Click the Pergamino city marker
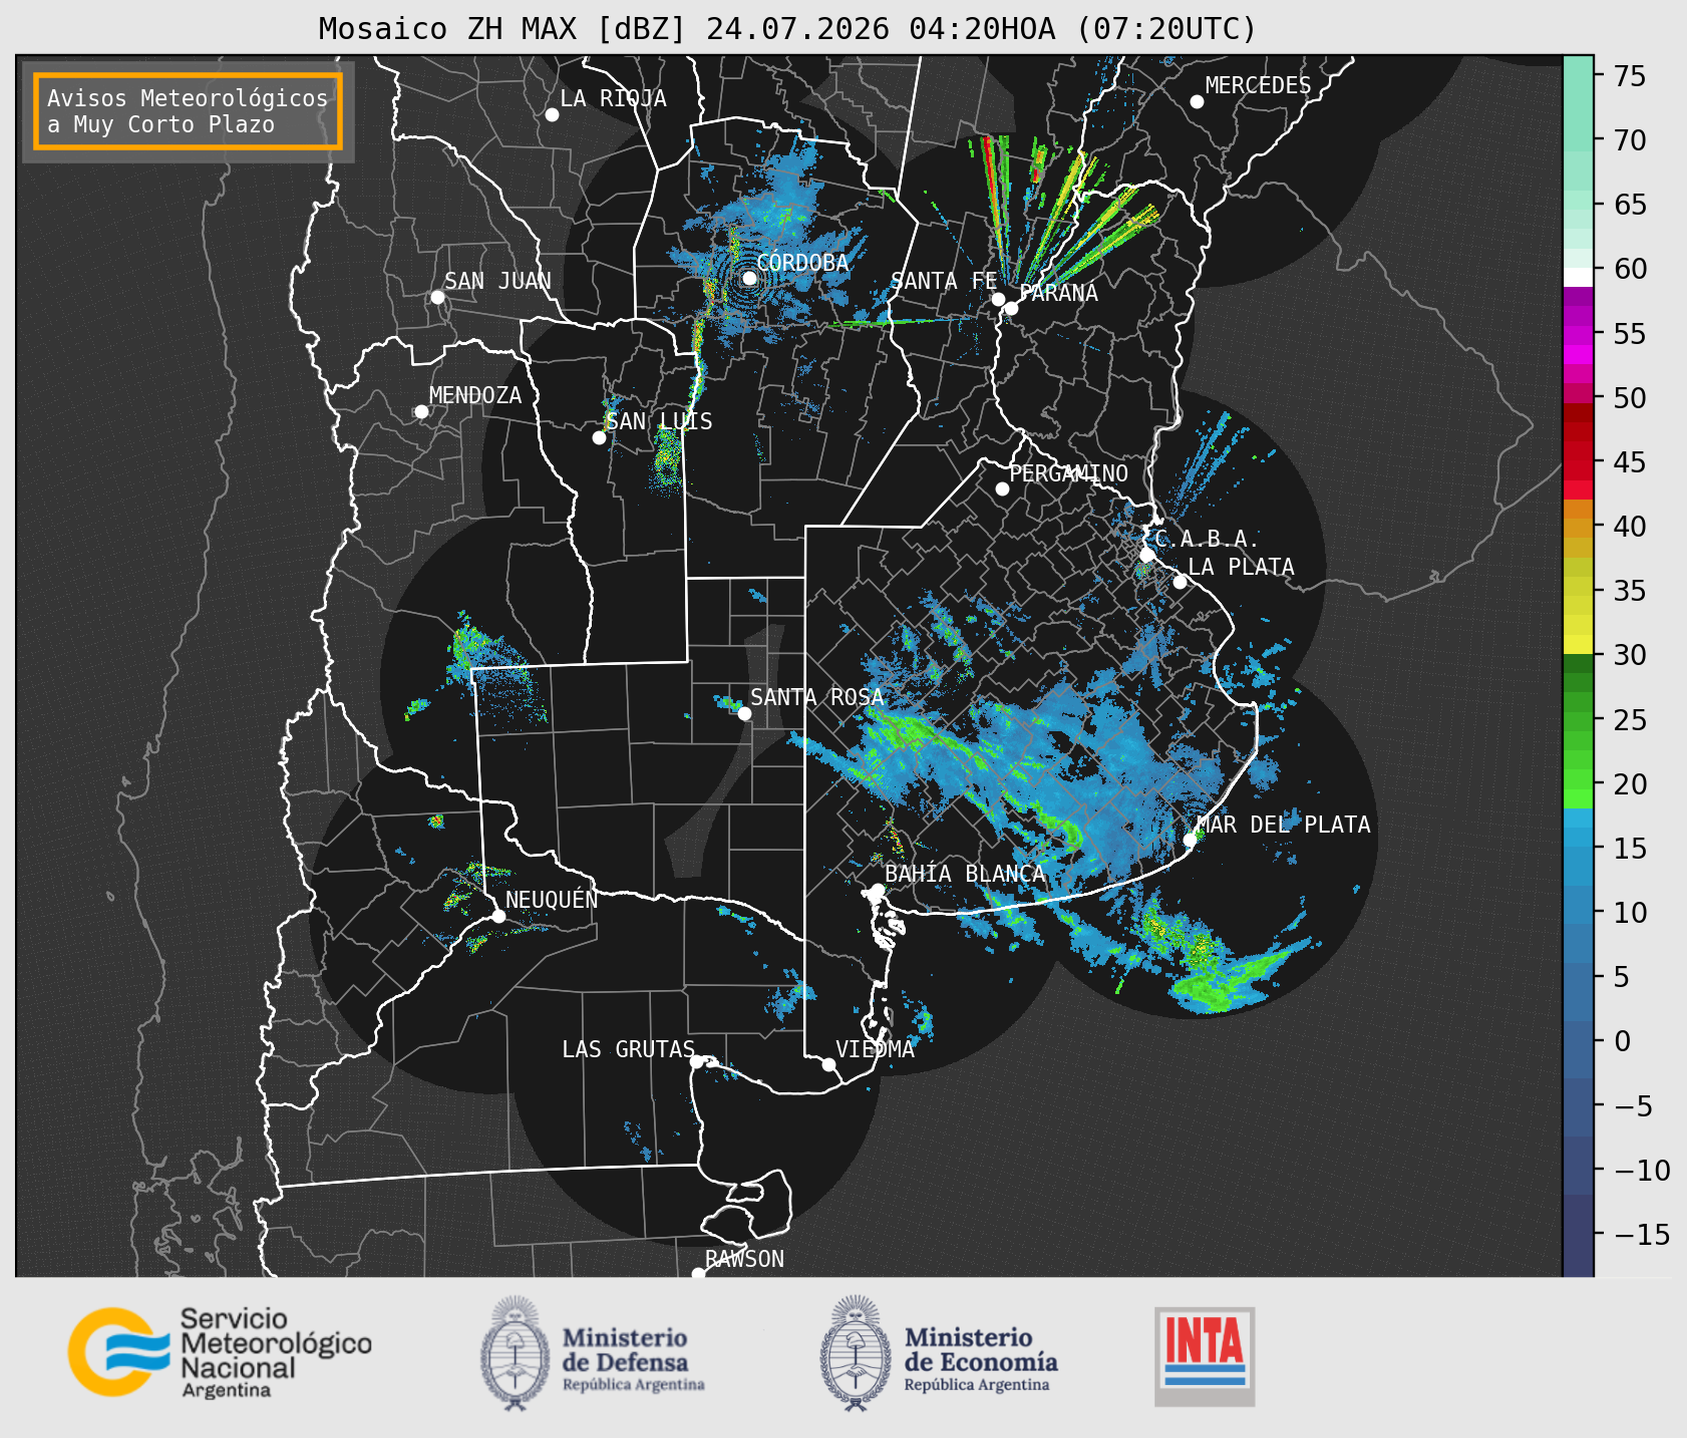The height and width of the screenshot is (1438, 1687). (x=1002, y=489)
